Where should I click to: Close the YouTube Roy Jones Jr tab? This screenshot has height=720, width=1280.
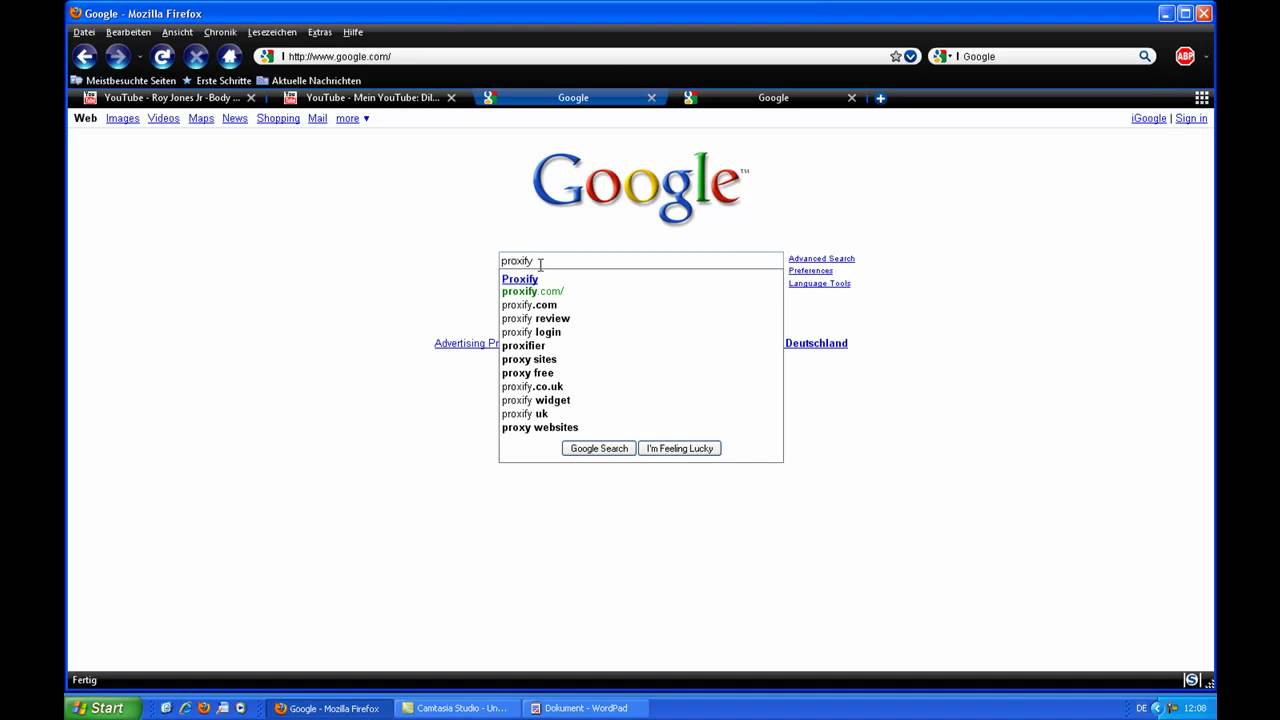point(251,98)
